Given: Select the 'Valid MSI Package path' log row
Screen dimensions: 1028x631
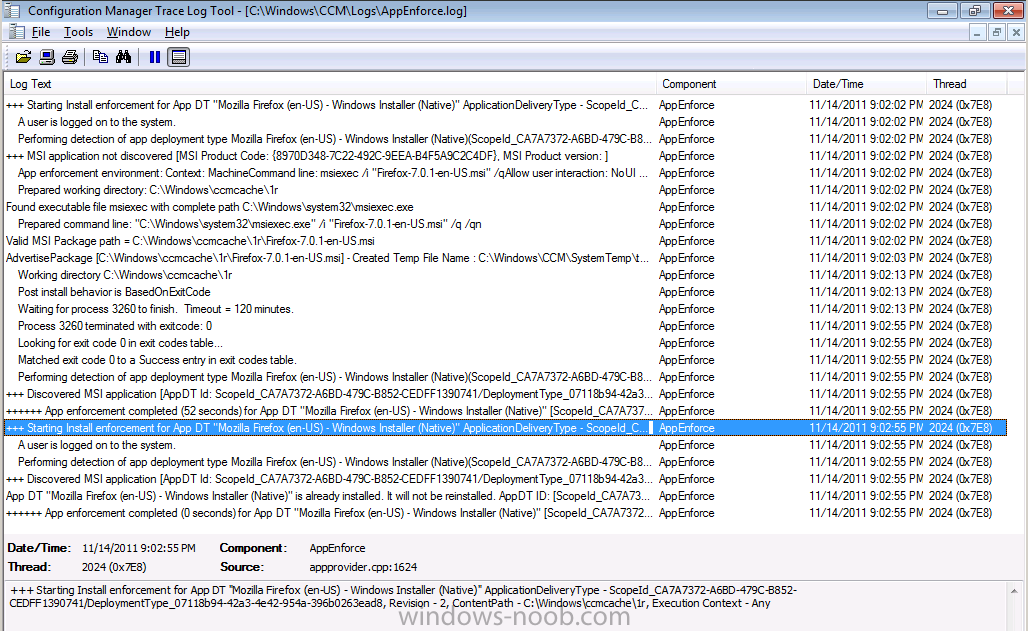Looking at the screenshot, I should (x=505, y=241).
